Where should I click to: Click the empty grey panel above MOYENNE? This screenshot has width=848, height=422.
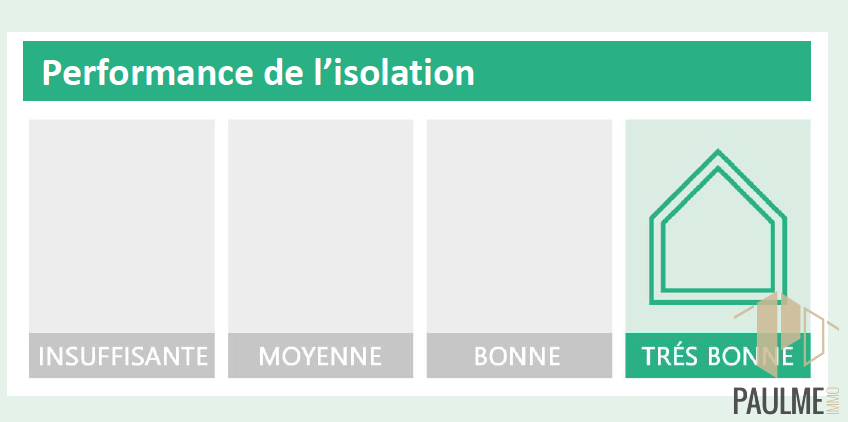pyautogui.click(x=320, y=226)
